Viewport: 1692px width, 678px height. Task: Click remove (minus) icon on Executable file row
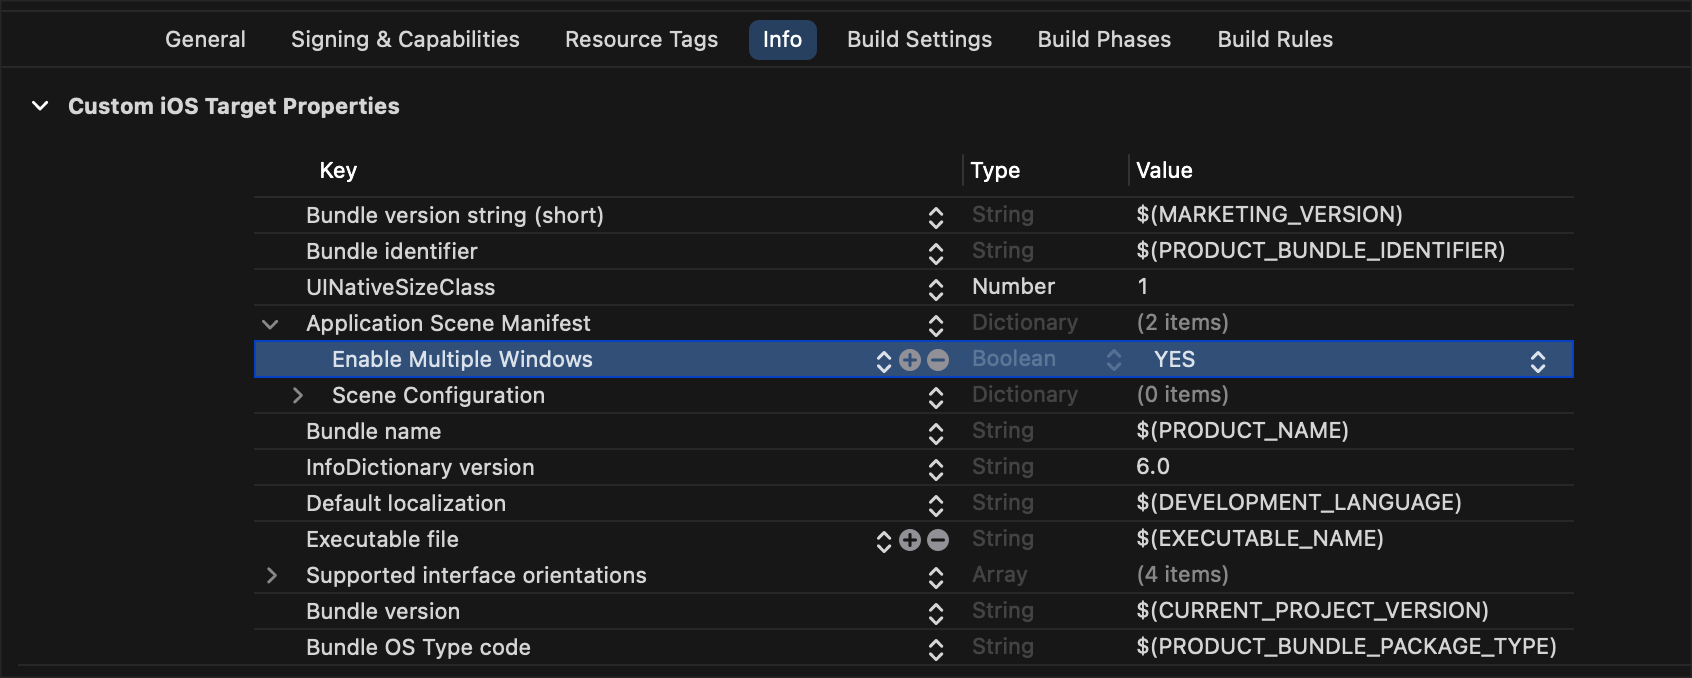938,540
